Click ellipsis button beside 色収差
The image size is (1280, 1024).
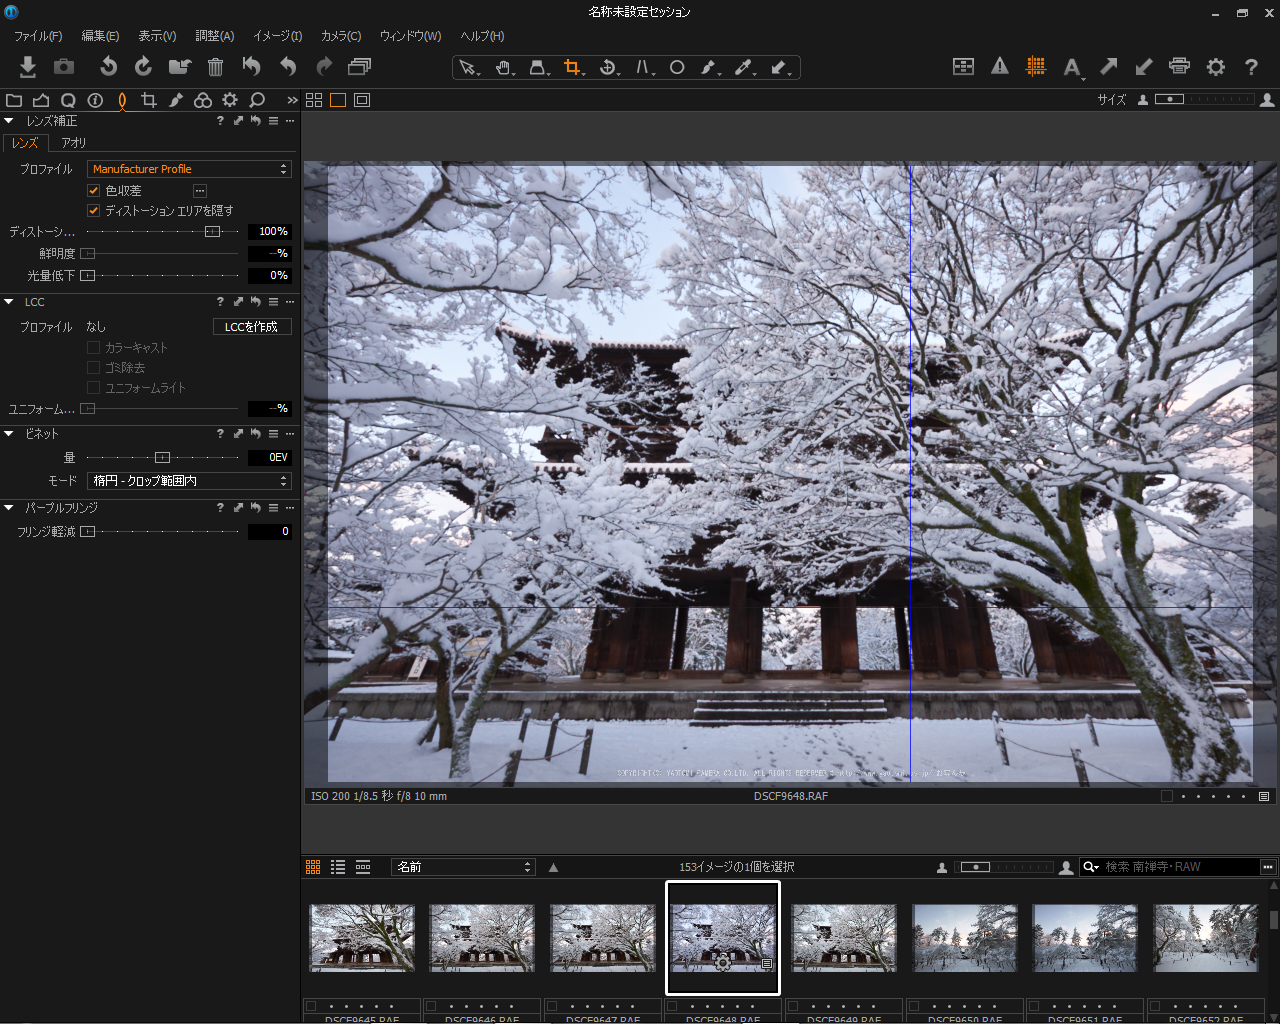[x=200, y=190]
